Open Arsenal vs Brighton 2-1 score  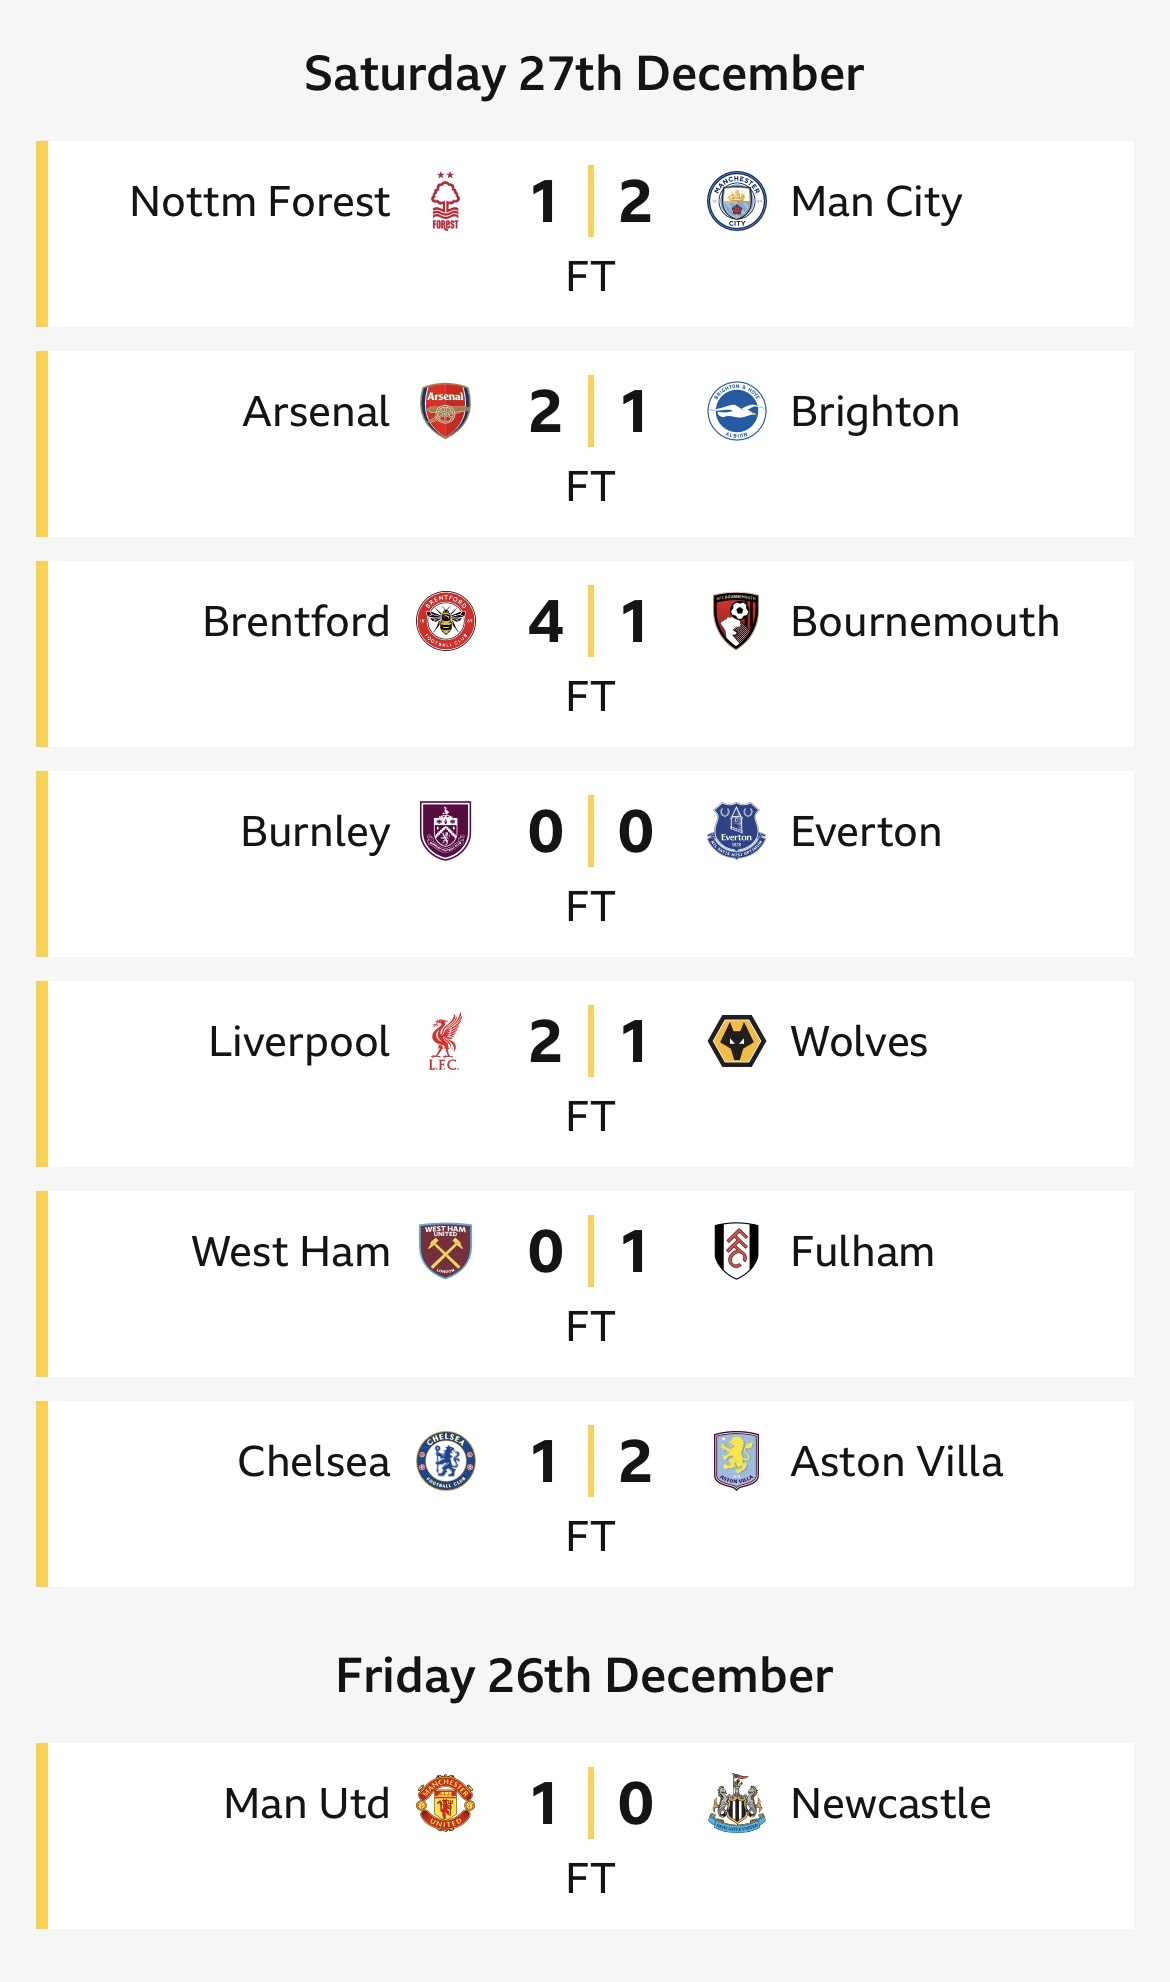[x=590, y=411]
